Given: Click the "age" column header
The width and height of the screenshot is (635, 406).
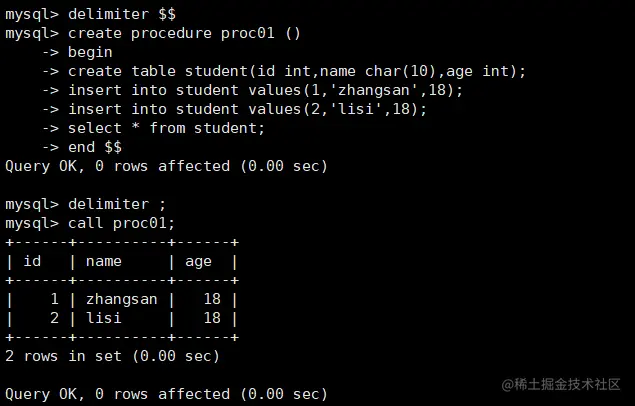Looking at the screenshot, I should 198,261.
